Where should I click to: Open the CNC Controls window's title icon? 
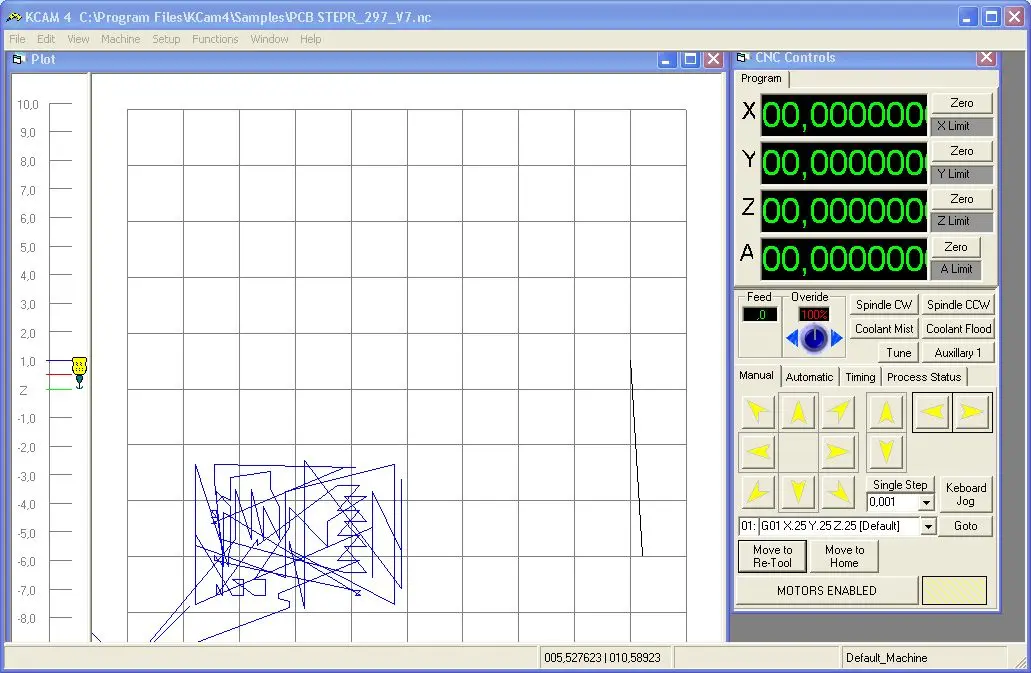[743, 57]
